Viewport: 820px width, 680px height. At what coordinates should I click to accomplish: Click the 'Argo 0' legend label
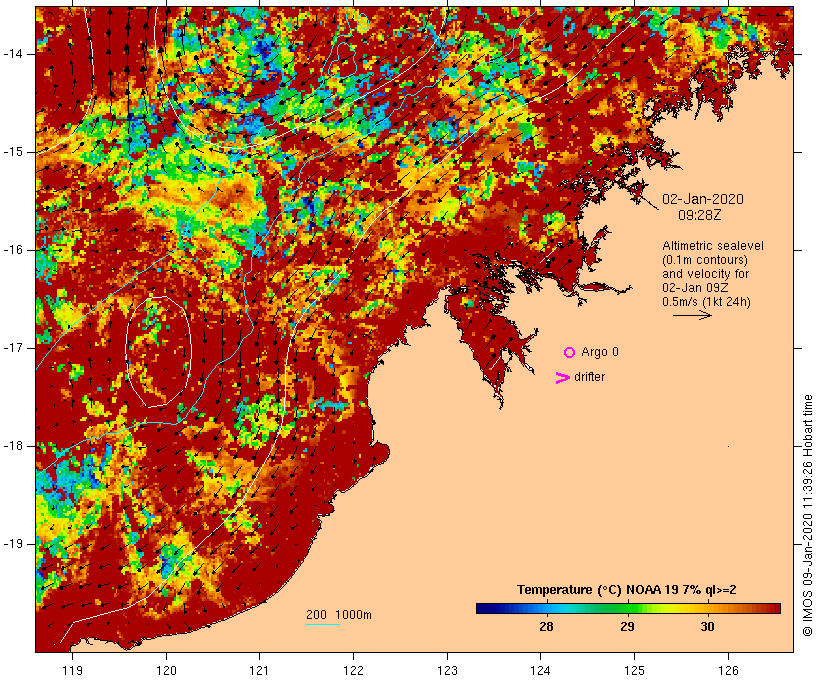pos(600,352)
